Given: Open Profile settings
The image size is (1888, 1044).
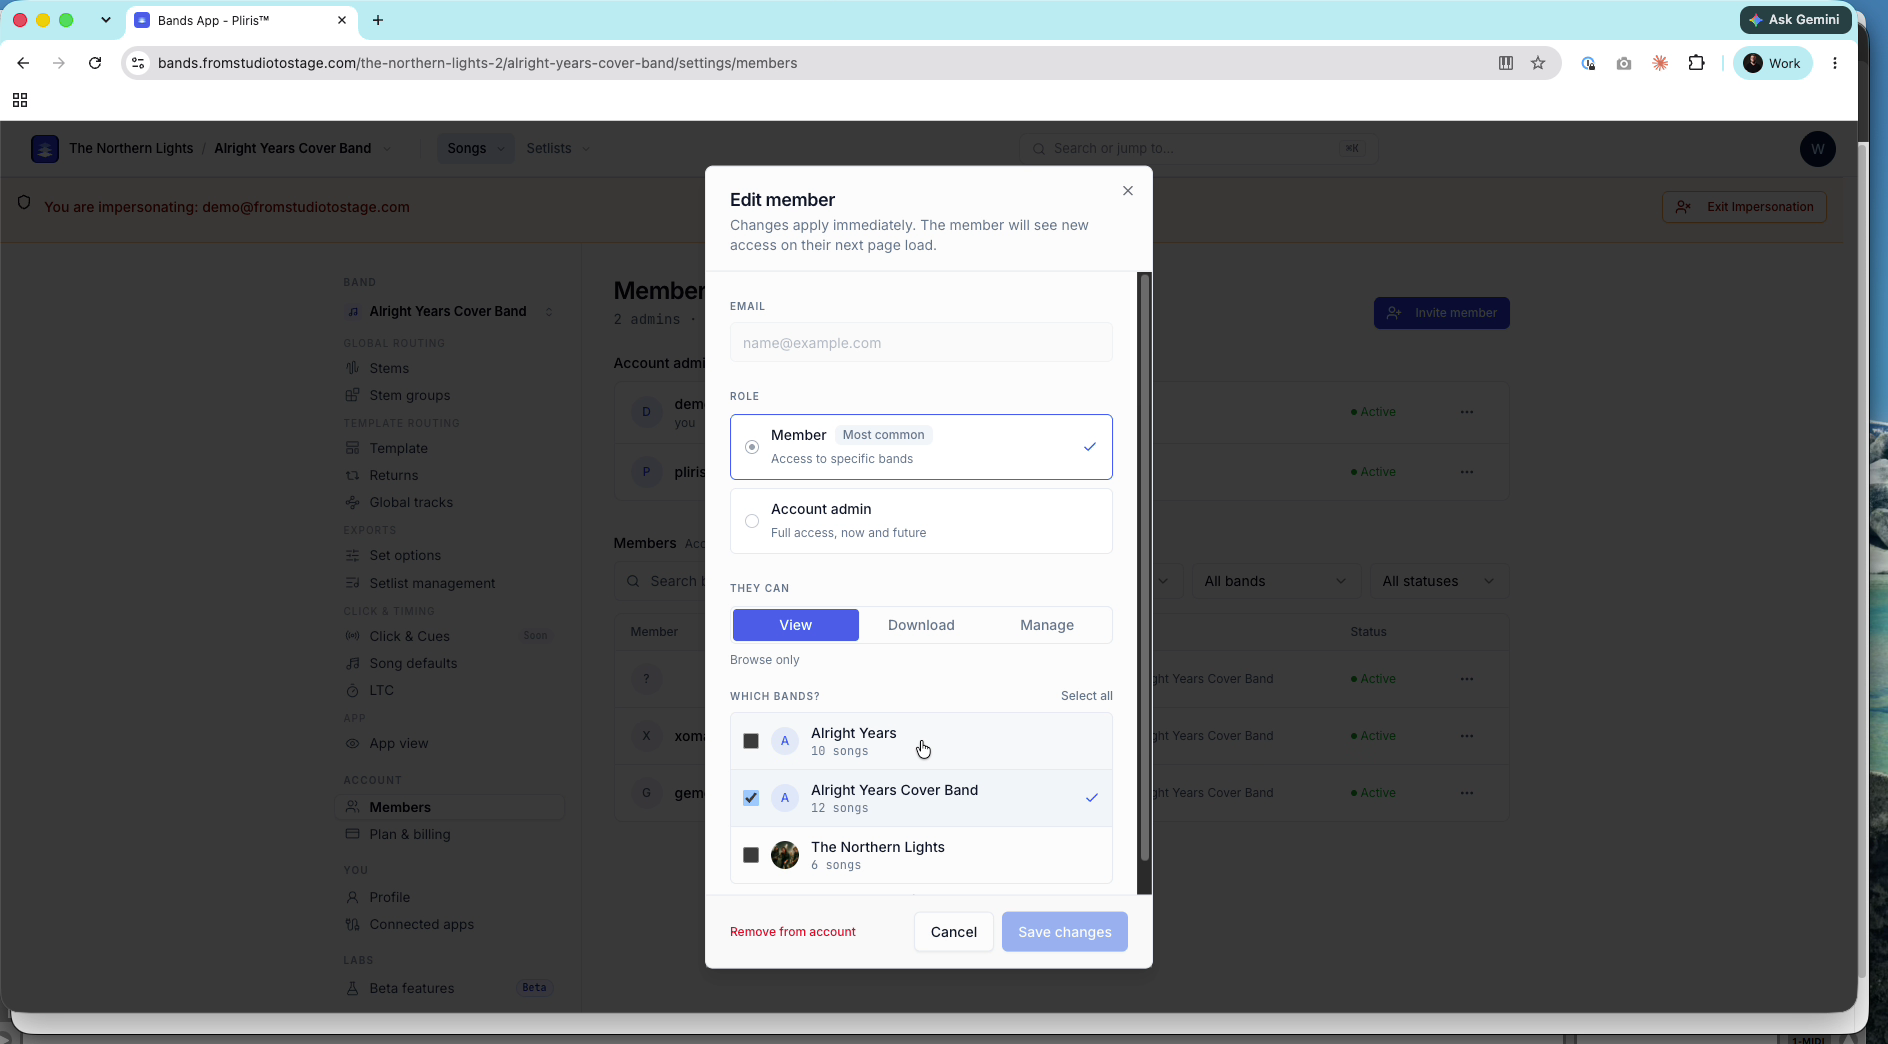Looking at the screenshot, I should [x=389, y=897].
